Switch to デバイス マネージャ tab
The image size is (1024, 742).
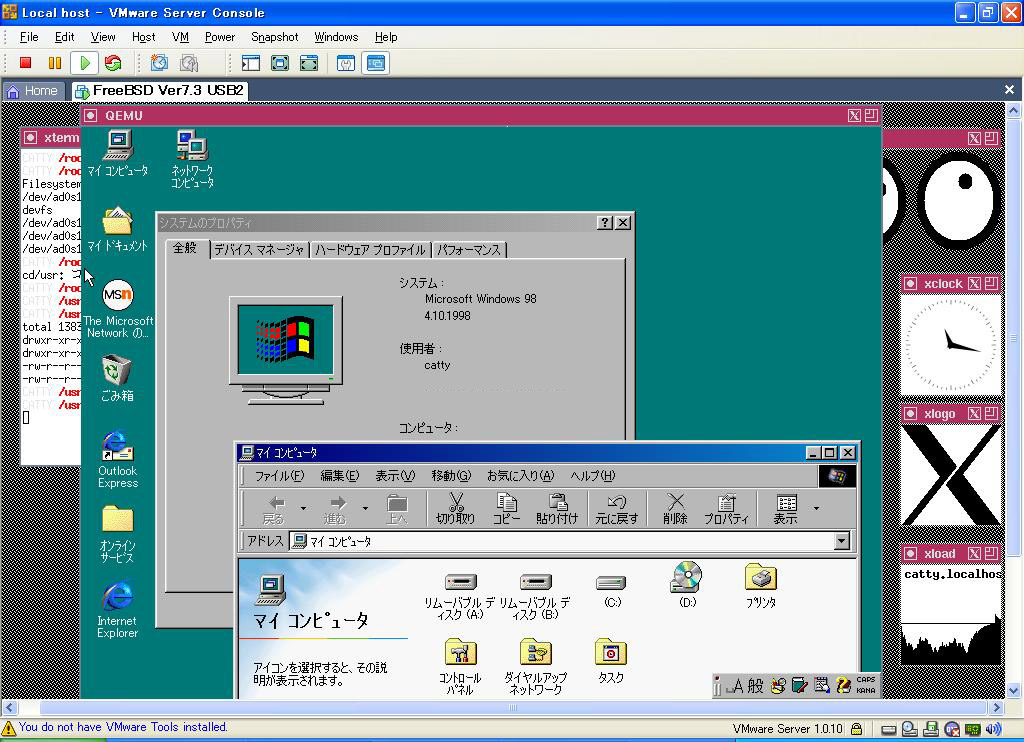pyautogui.click(x=259, y=250)
